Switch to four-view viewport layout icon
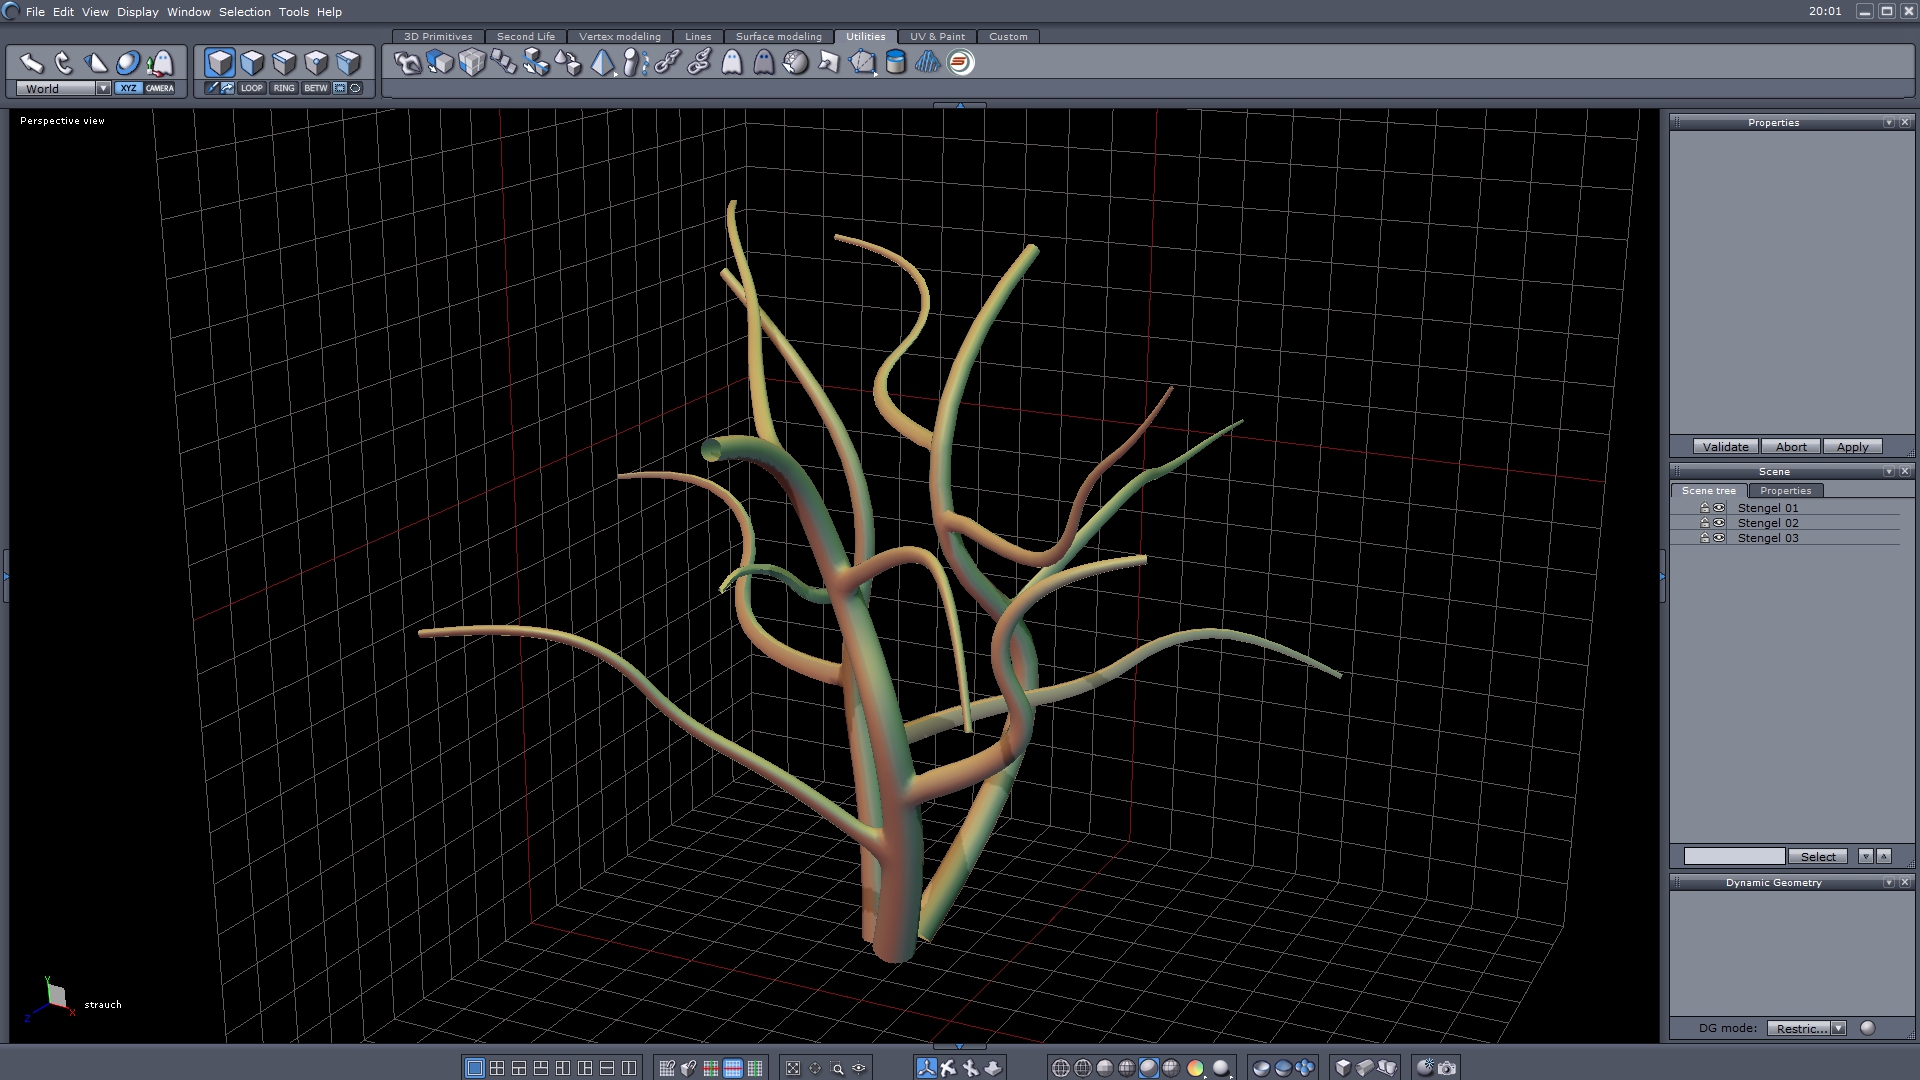Viewport: 1920px width, 1080px height. coord(497,1068)
